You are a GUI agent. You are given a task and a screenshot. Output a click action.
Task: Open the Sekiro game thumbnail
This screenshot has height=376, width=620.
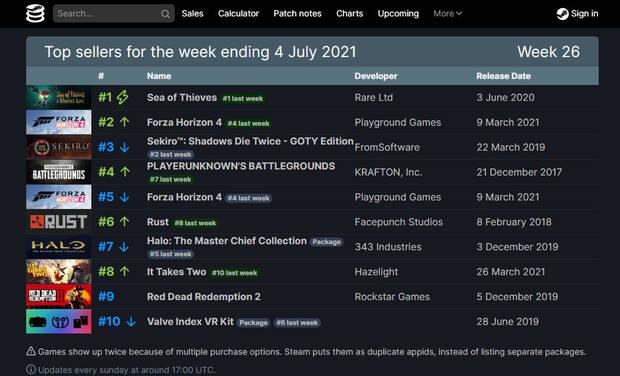(x=59, y=147)
